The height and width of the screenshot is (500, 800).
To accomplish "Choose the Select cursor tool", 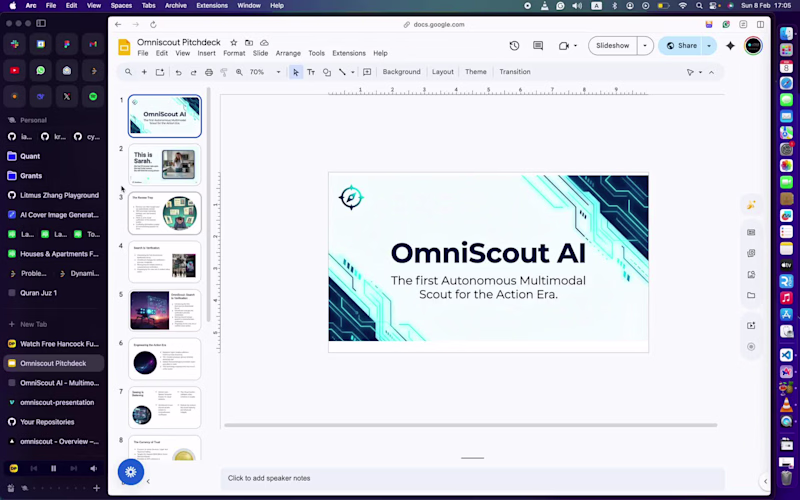I will point(296,72).
